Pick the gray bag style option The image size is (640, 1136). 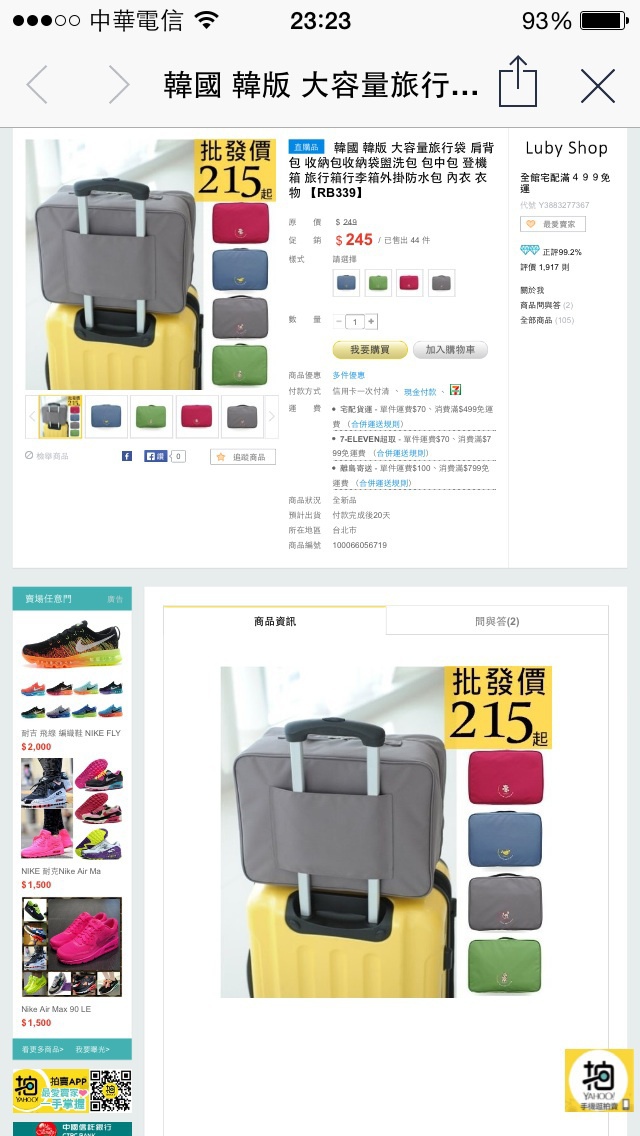441,283
